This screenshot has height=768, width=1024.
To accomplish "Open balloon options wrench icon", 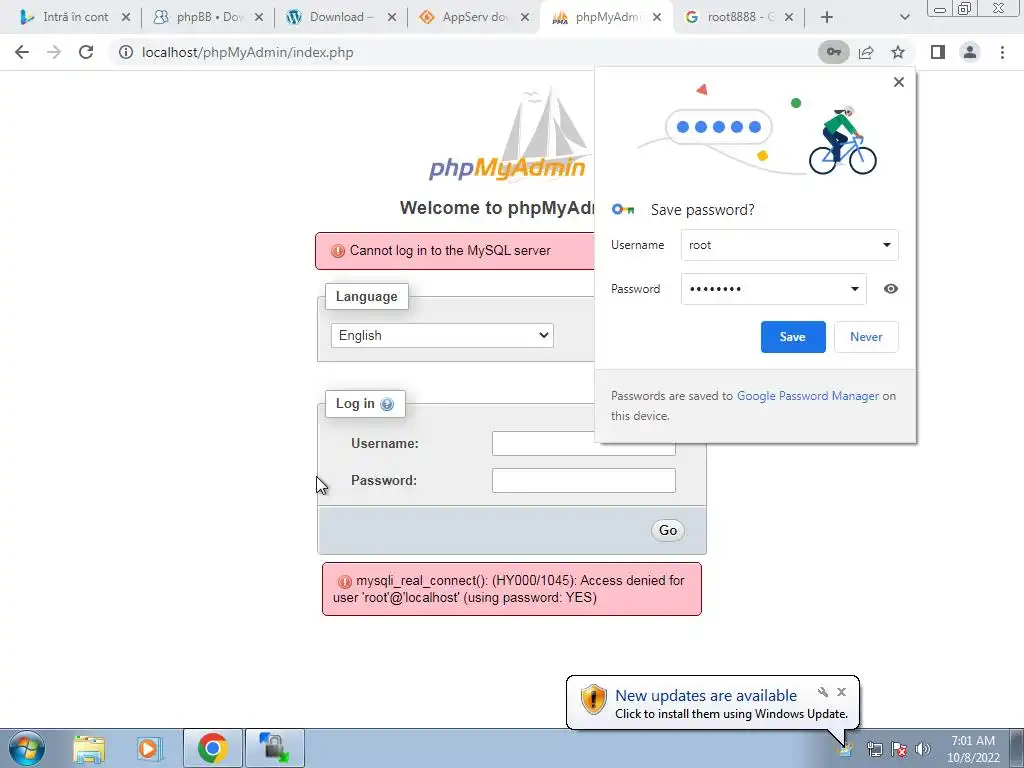I will click(823, 692).
